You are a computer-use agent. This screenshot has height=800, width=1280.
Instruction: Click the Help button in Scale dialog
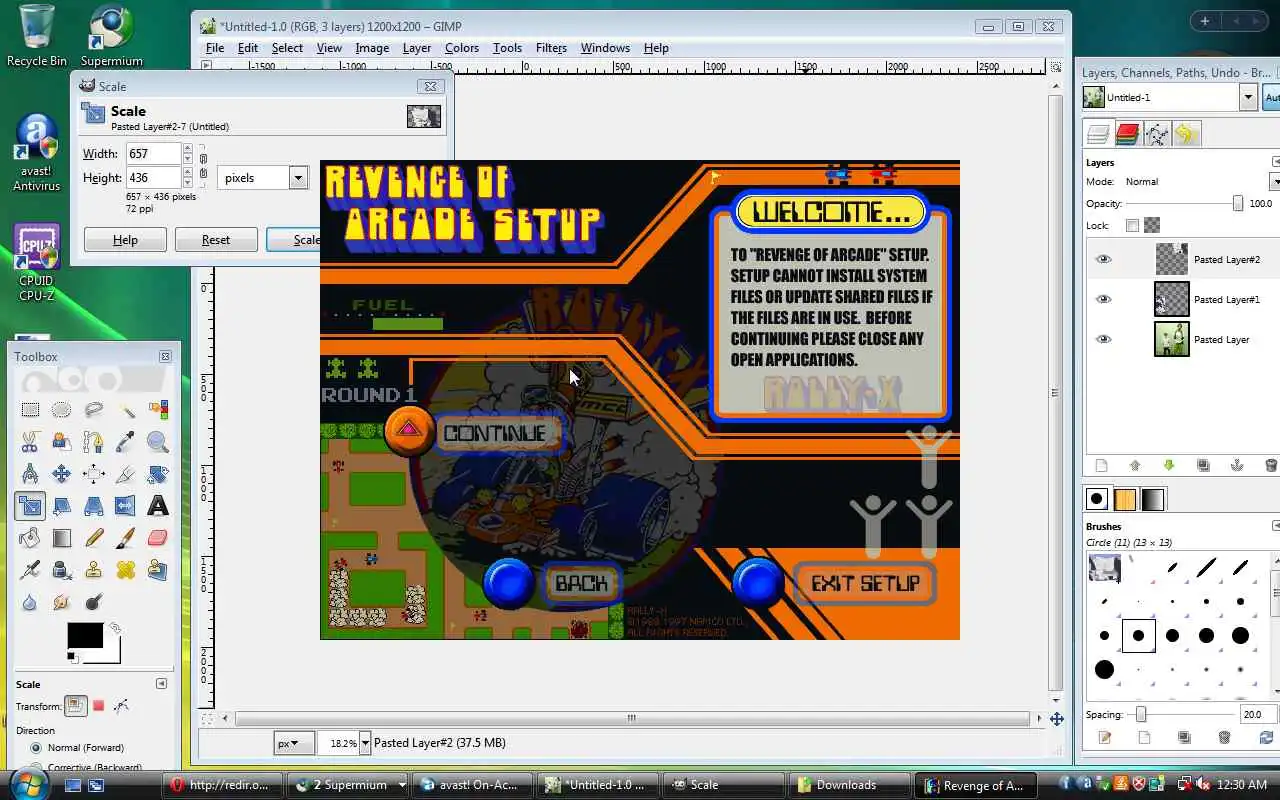pyautogui.click(x=125, y=240)
